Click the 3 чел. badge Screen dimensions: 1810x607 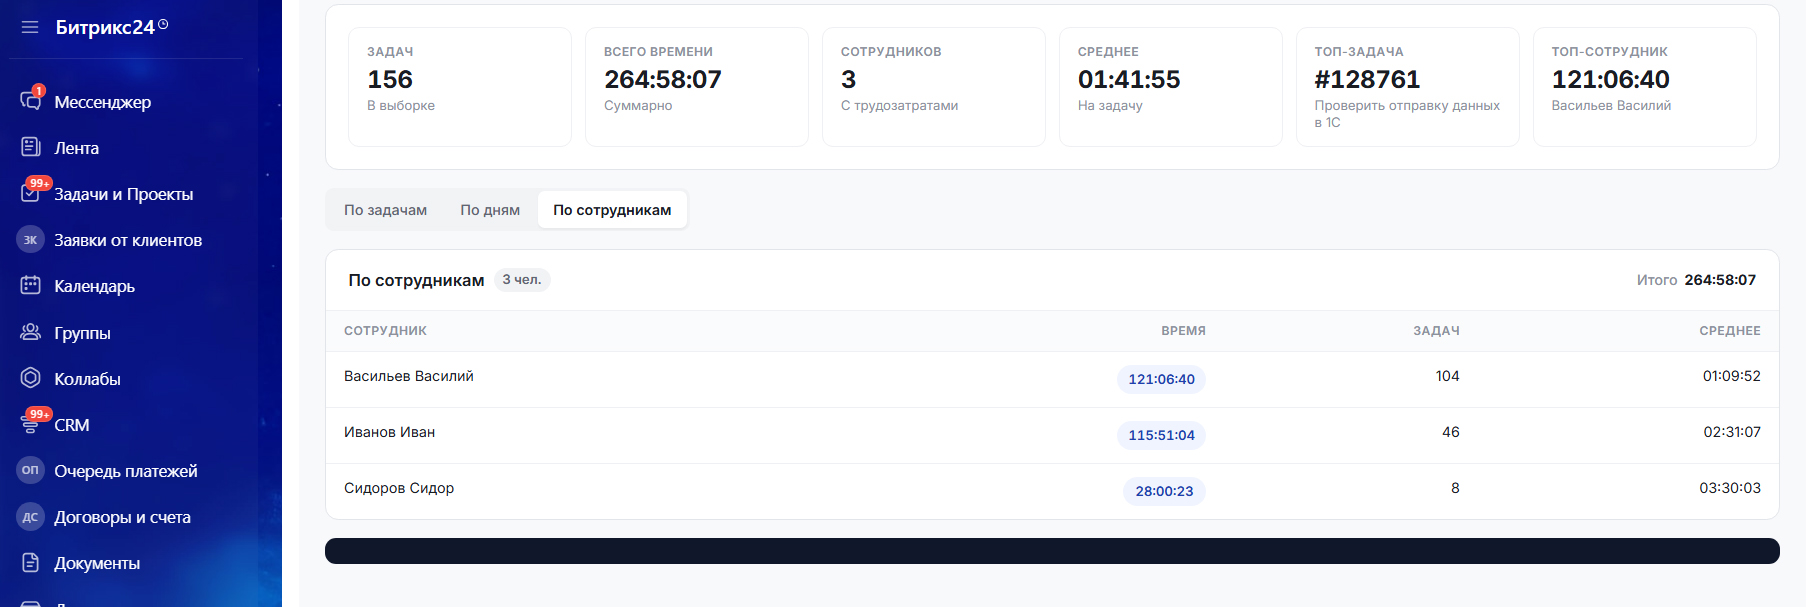pos(522,280)
